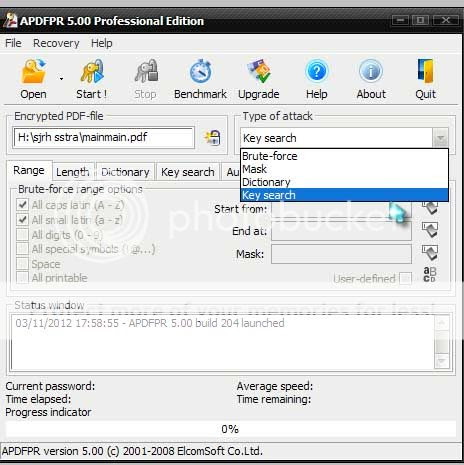
Task: Click the APDFPR title bar app icon
Action: pos(10,21)
